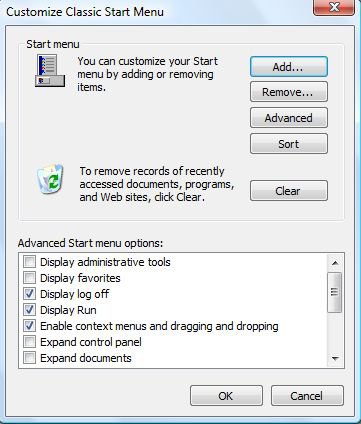Viewport: 361px width, 424px height.
Task: Click the options list scroll up arrow
Action: coord(335,263)
